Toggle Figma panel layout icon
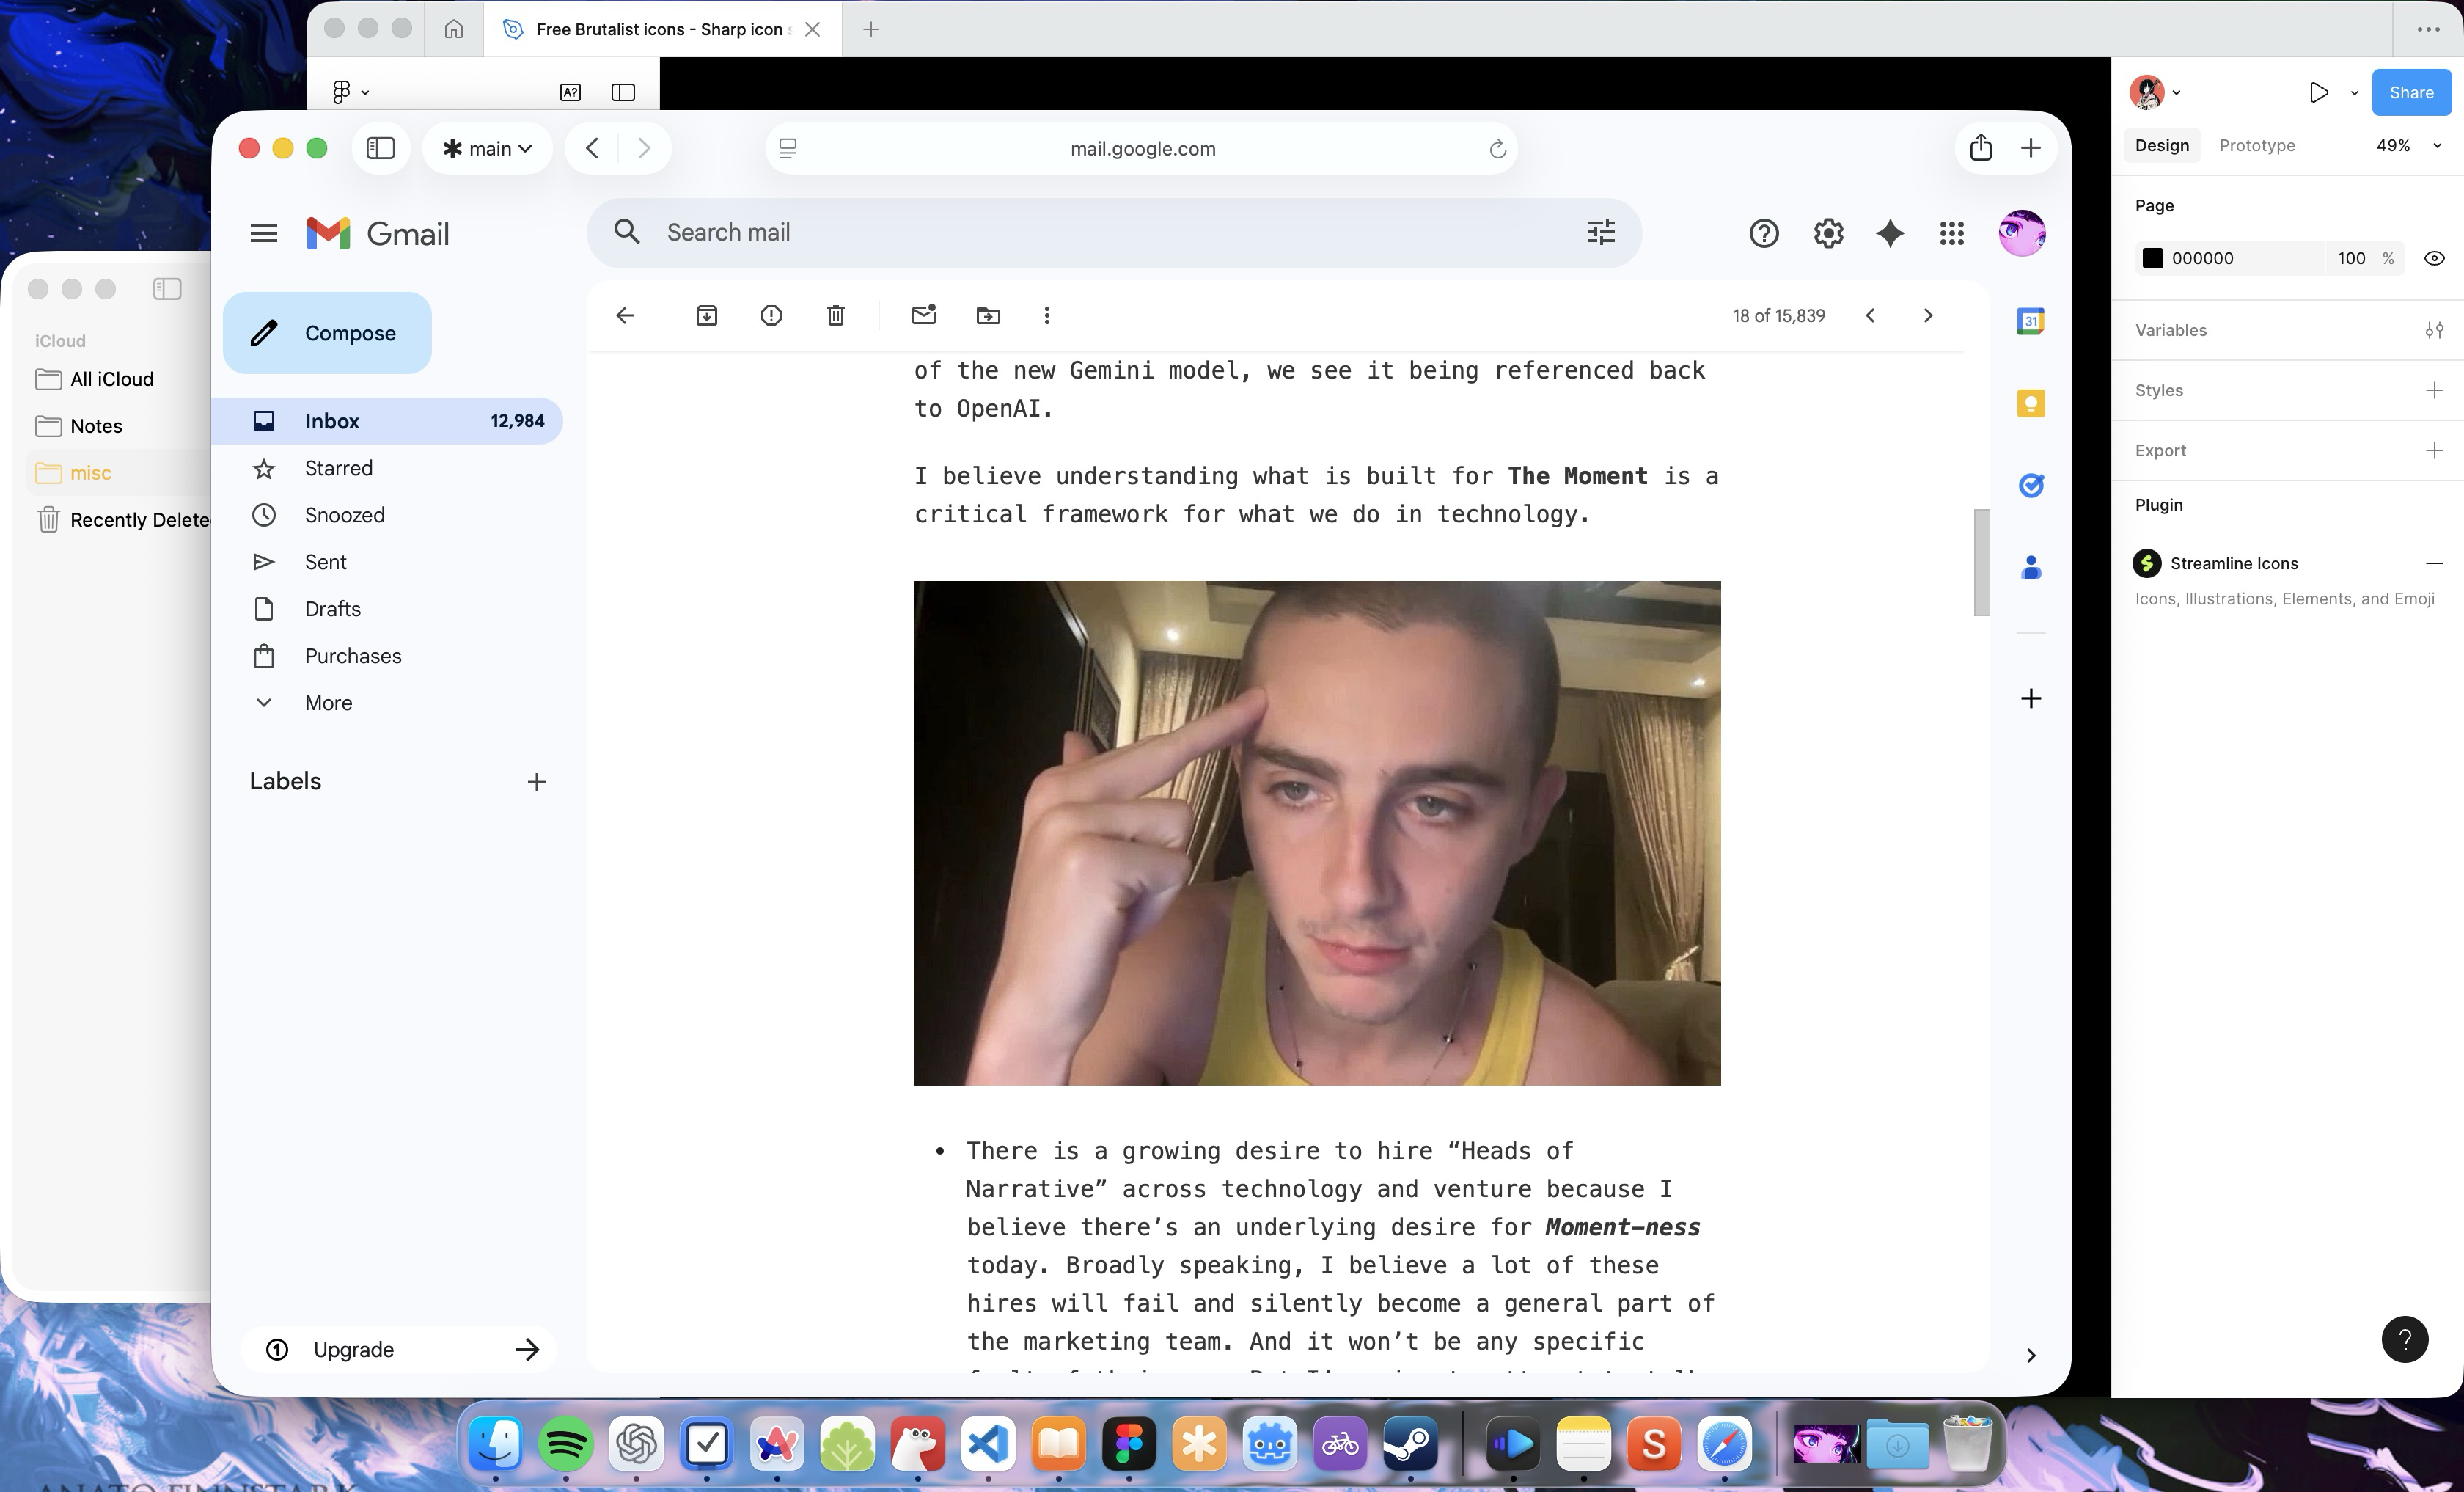 (x=623, y=92)
